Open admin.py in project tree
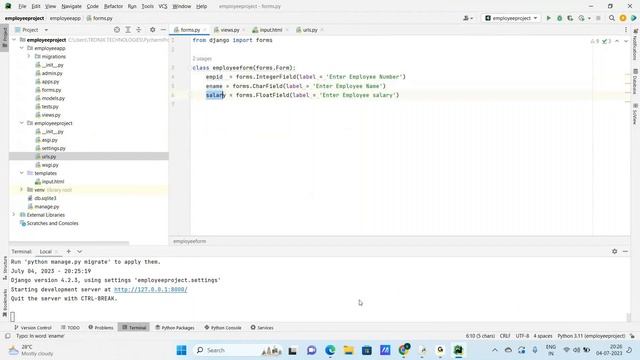This screenshot has height=360, width=640. point(52,73)
